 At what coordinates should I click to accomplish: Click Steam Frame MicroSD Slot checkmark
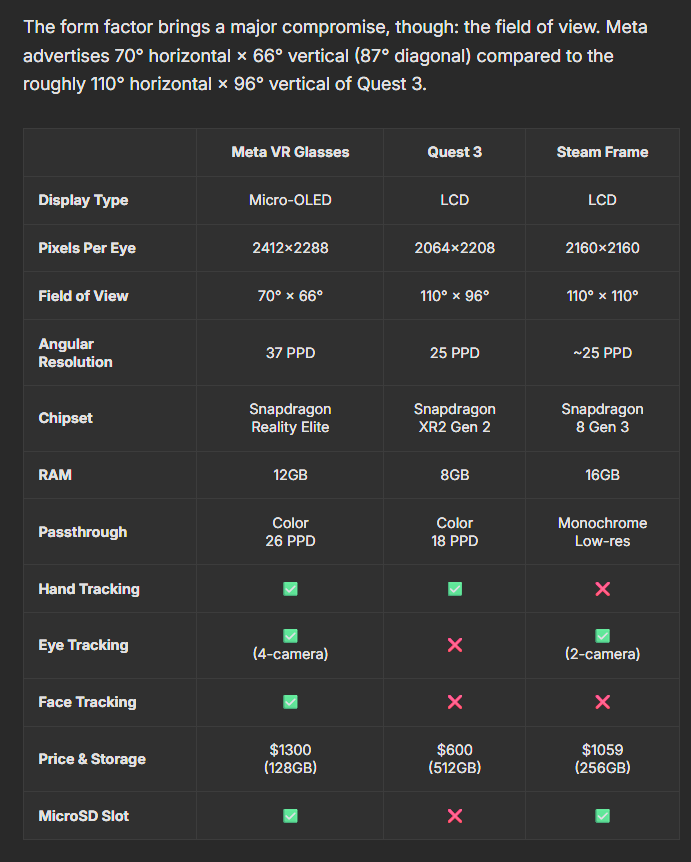pyautogui.click(x=602, y=816)
